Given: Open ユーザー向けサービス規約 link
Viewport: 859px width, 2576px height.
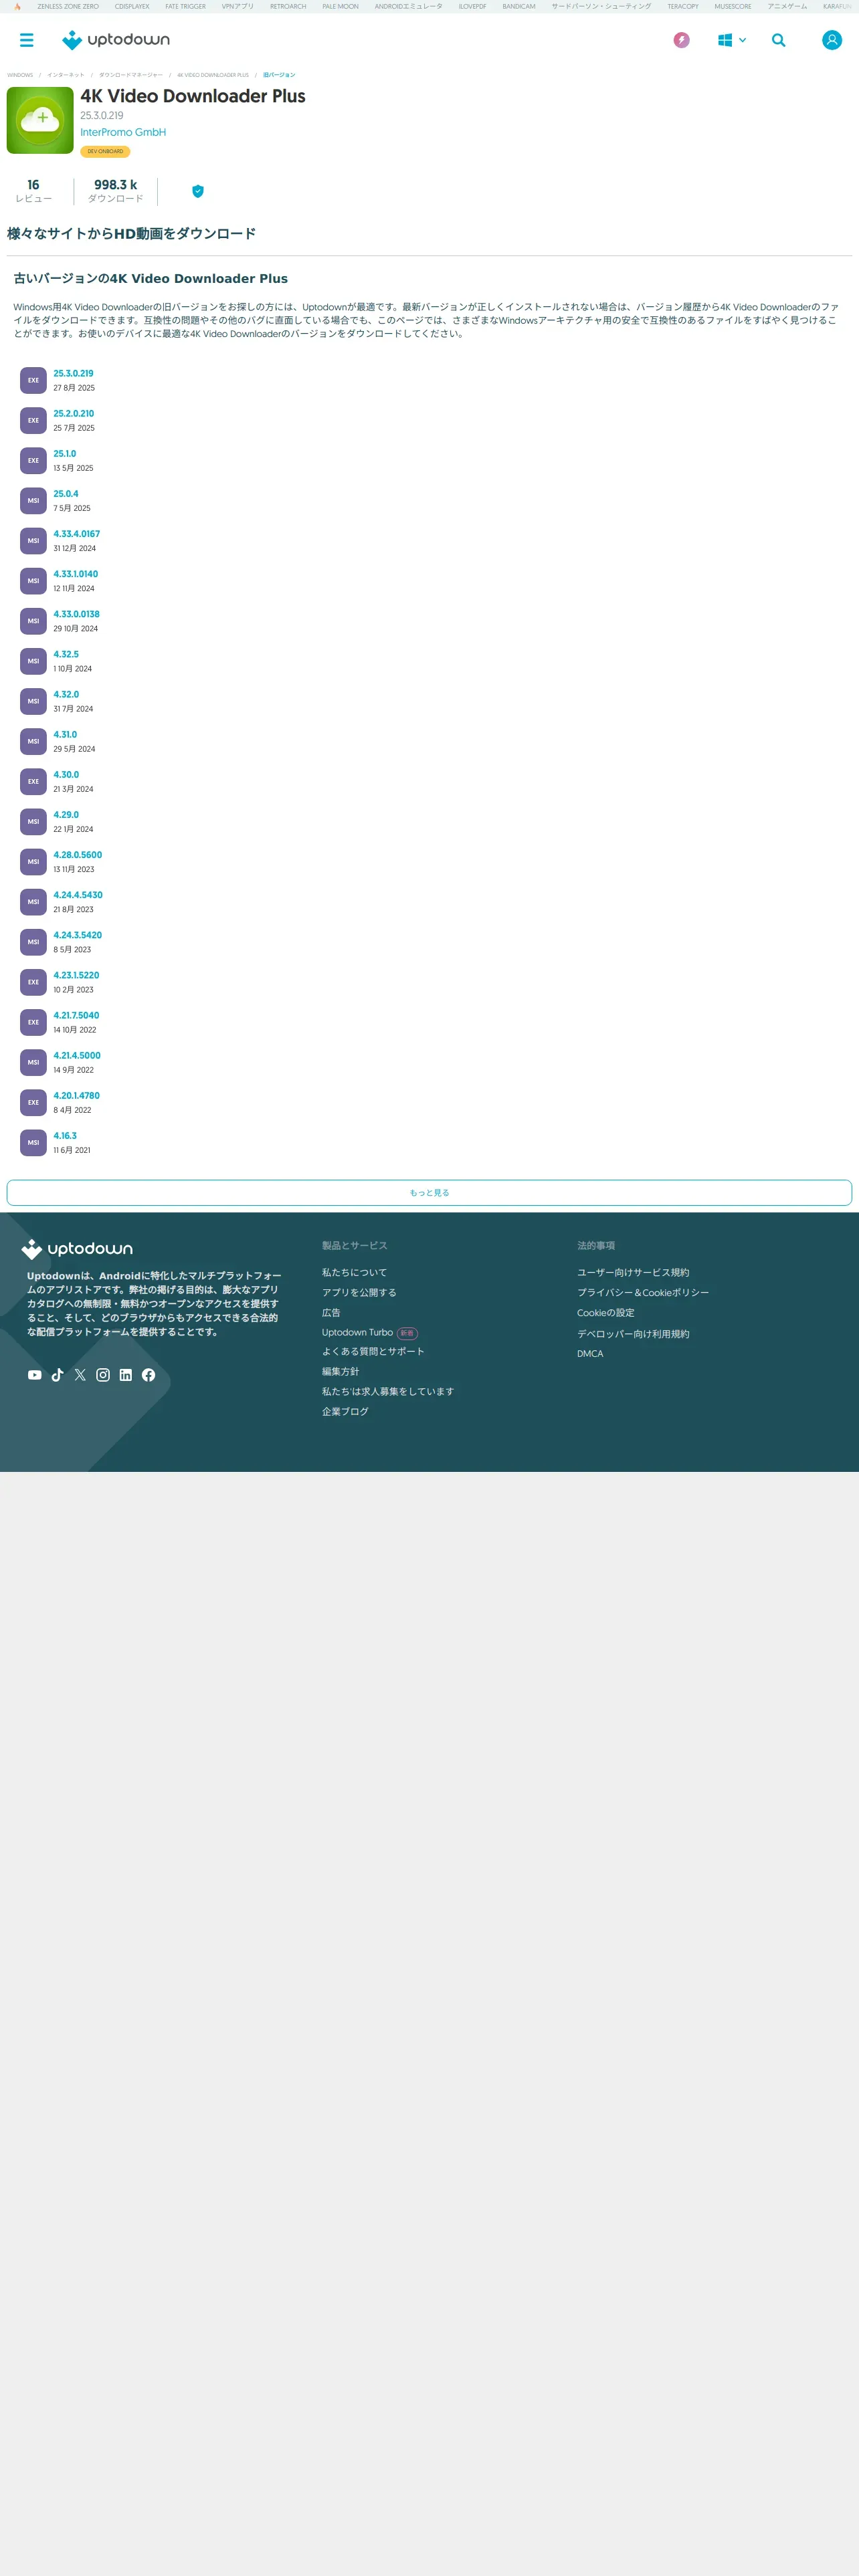Looking at the screenshot, I should [633, 1272].
